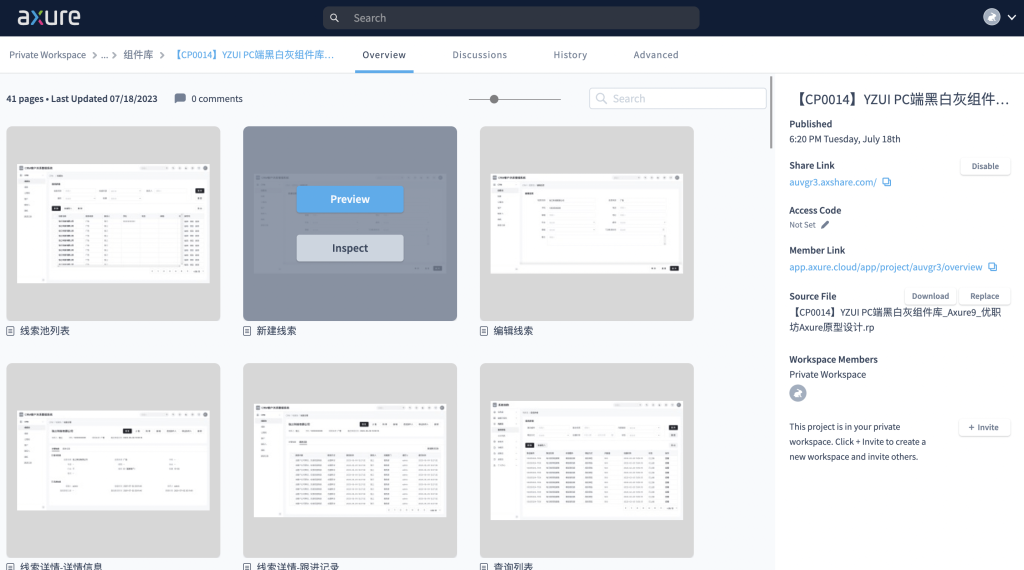Switch to the Discussions tab

[479, 55]
